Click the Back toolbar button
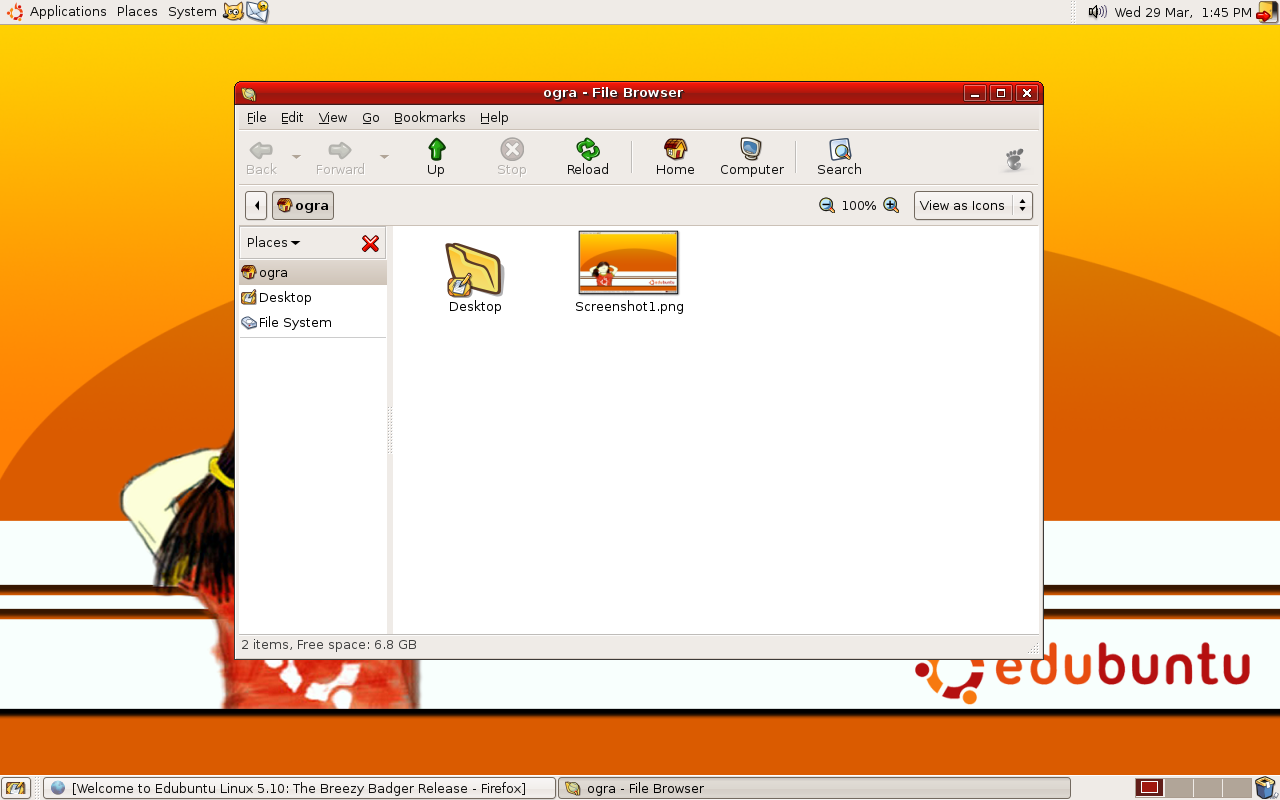 [262, 157]
